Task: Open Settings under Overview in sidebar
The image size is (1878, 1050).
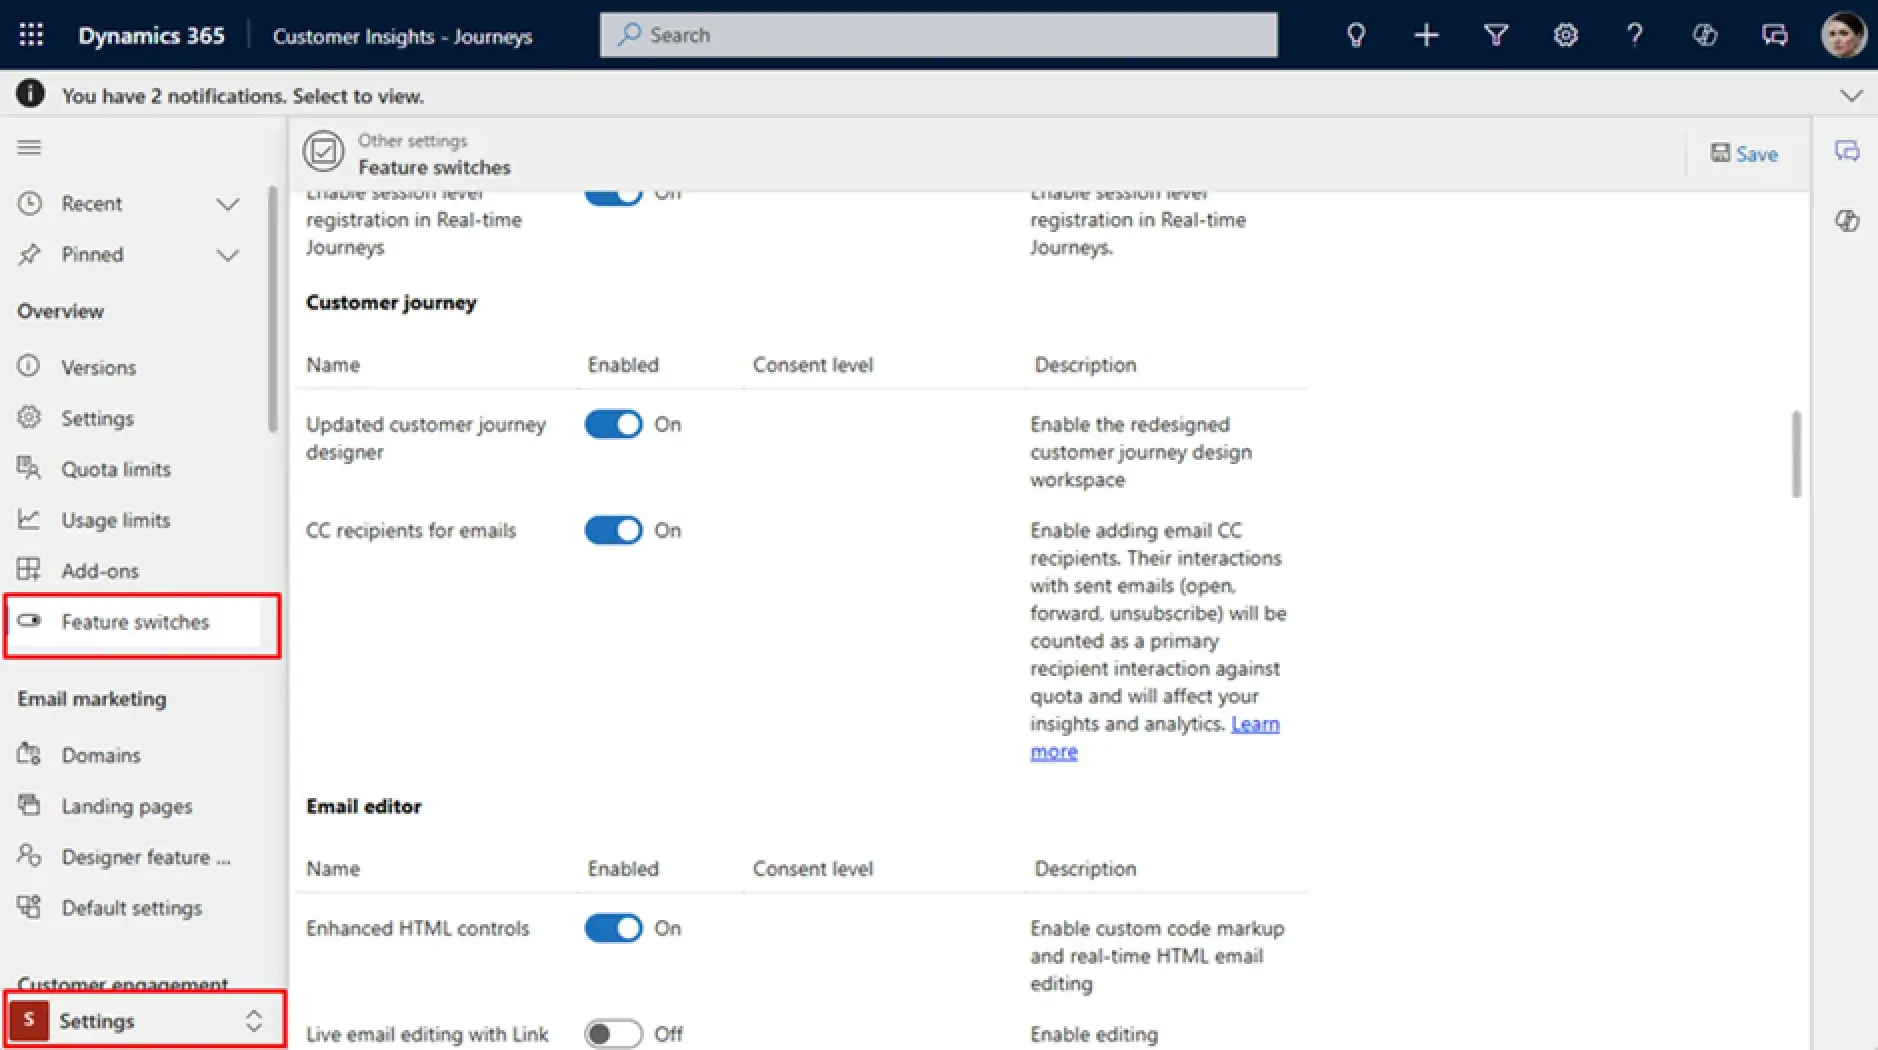Action: tap(97, 418)
